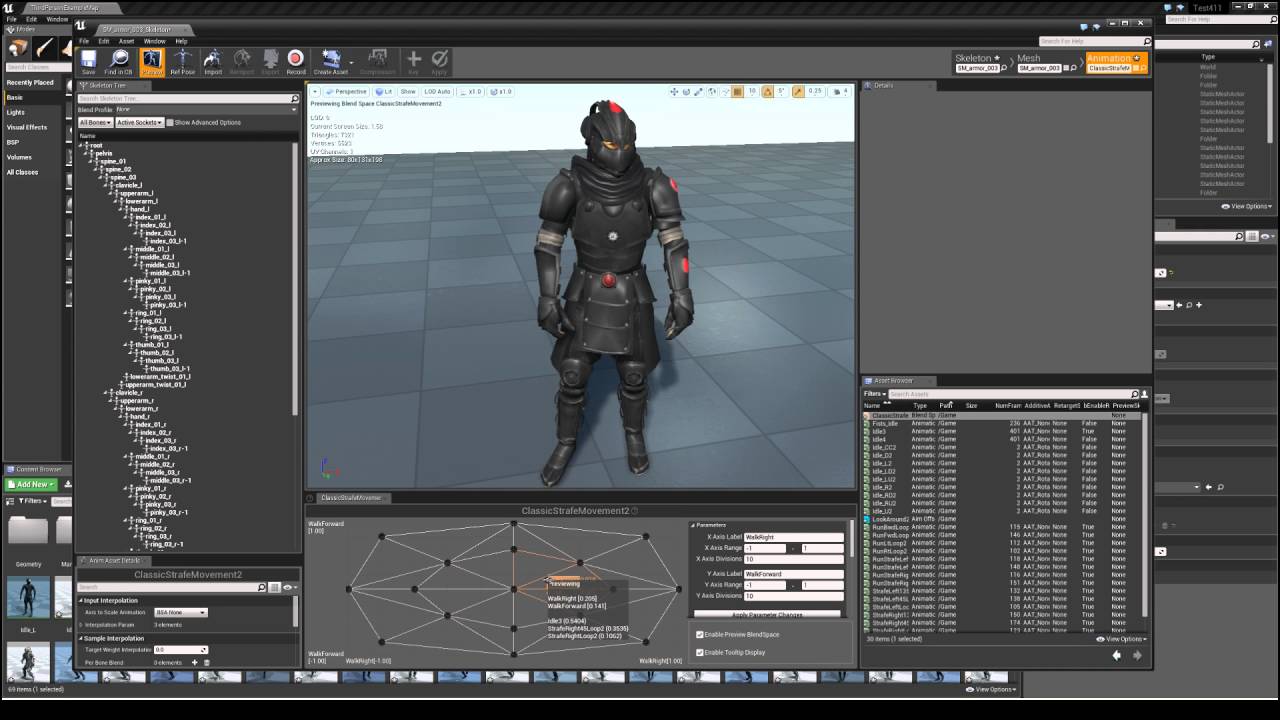Click the Record toolbar icon
This screenshot has height=720, width=1280.
(296, 62)
